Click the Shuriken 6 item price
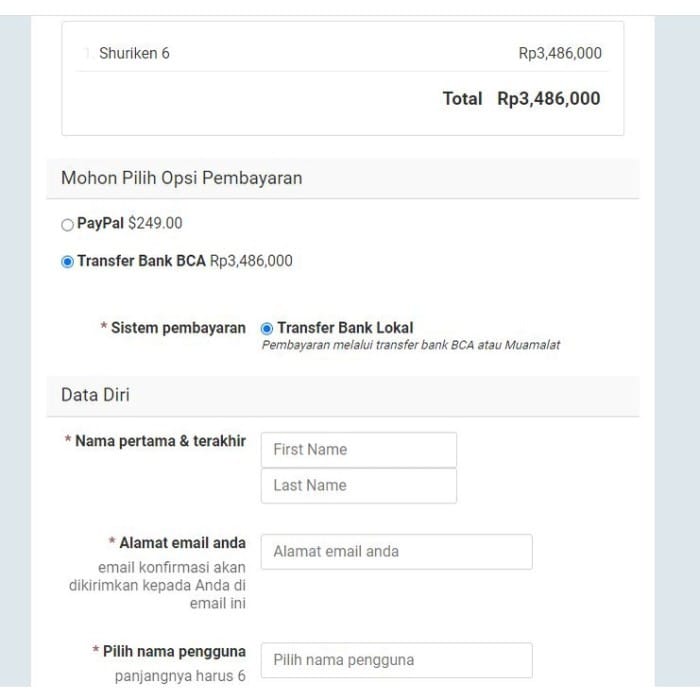Viewport: 700px width, 700px height. 560,54
